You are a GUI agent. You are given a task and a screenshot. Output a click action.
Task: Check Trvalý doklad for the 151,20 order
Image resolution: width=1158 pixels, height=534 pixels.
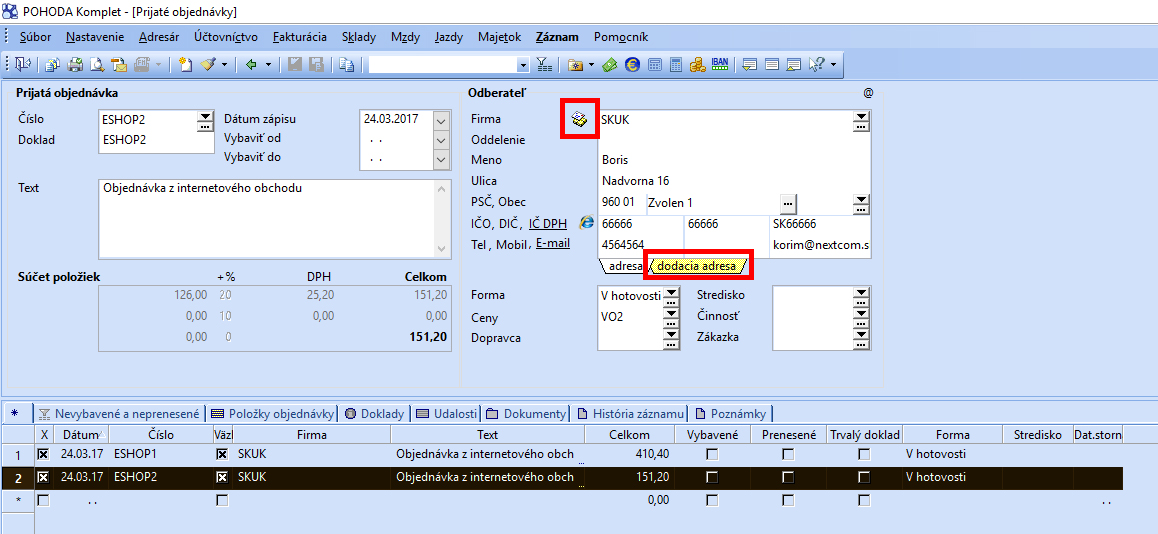863,477
